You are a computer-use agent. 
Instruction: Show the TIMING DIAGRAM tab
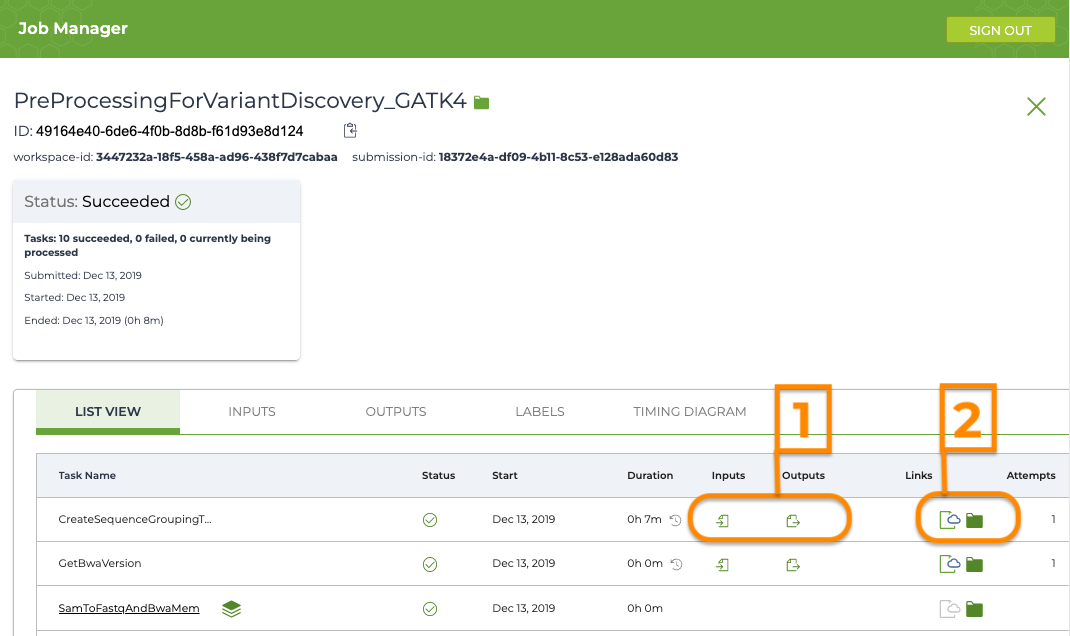click(690, 411)
